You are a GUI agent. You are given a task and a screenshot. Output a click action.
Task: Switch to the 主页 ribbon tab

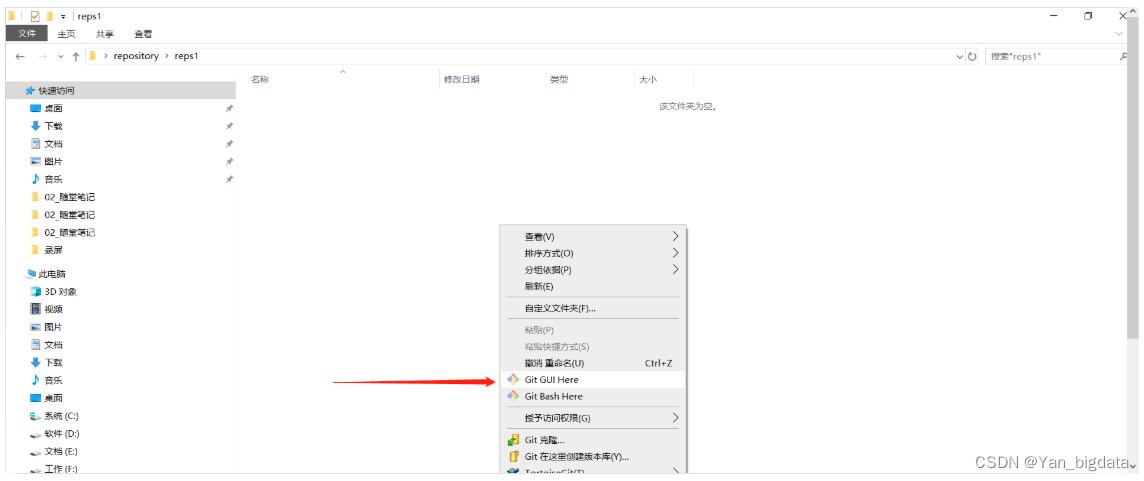tap(66, 34)
